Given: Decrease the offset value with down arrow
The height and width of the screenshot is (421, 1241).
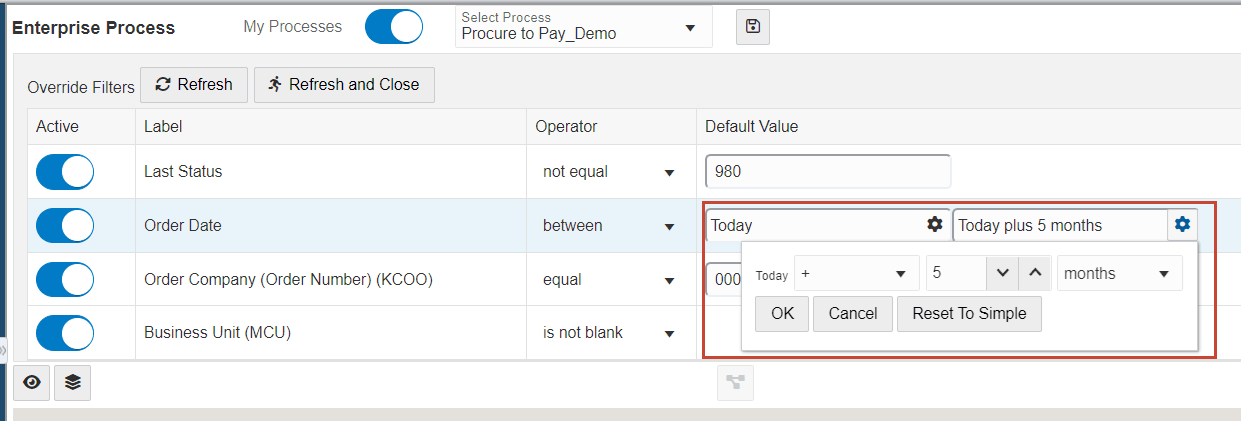Looking at the screenshot, I should click(1003, 273).
